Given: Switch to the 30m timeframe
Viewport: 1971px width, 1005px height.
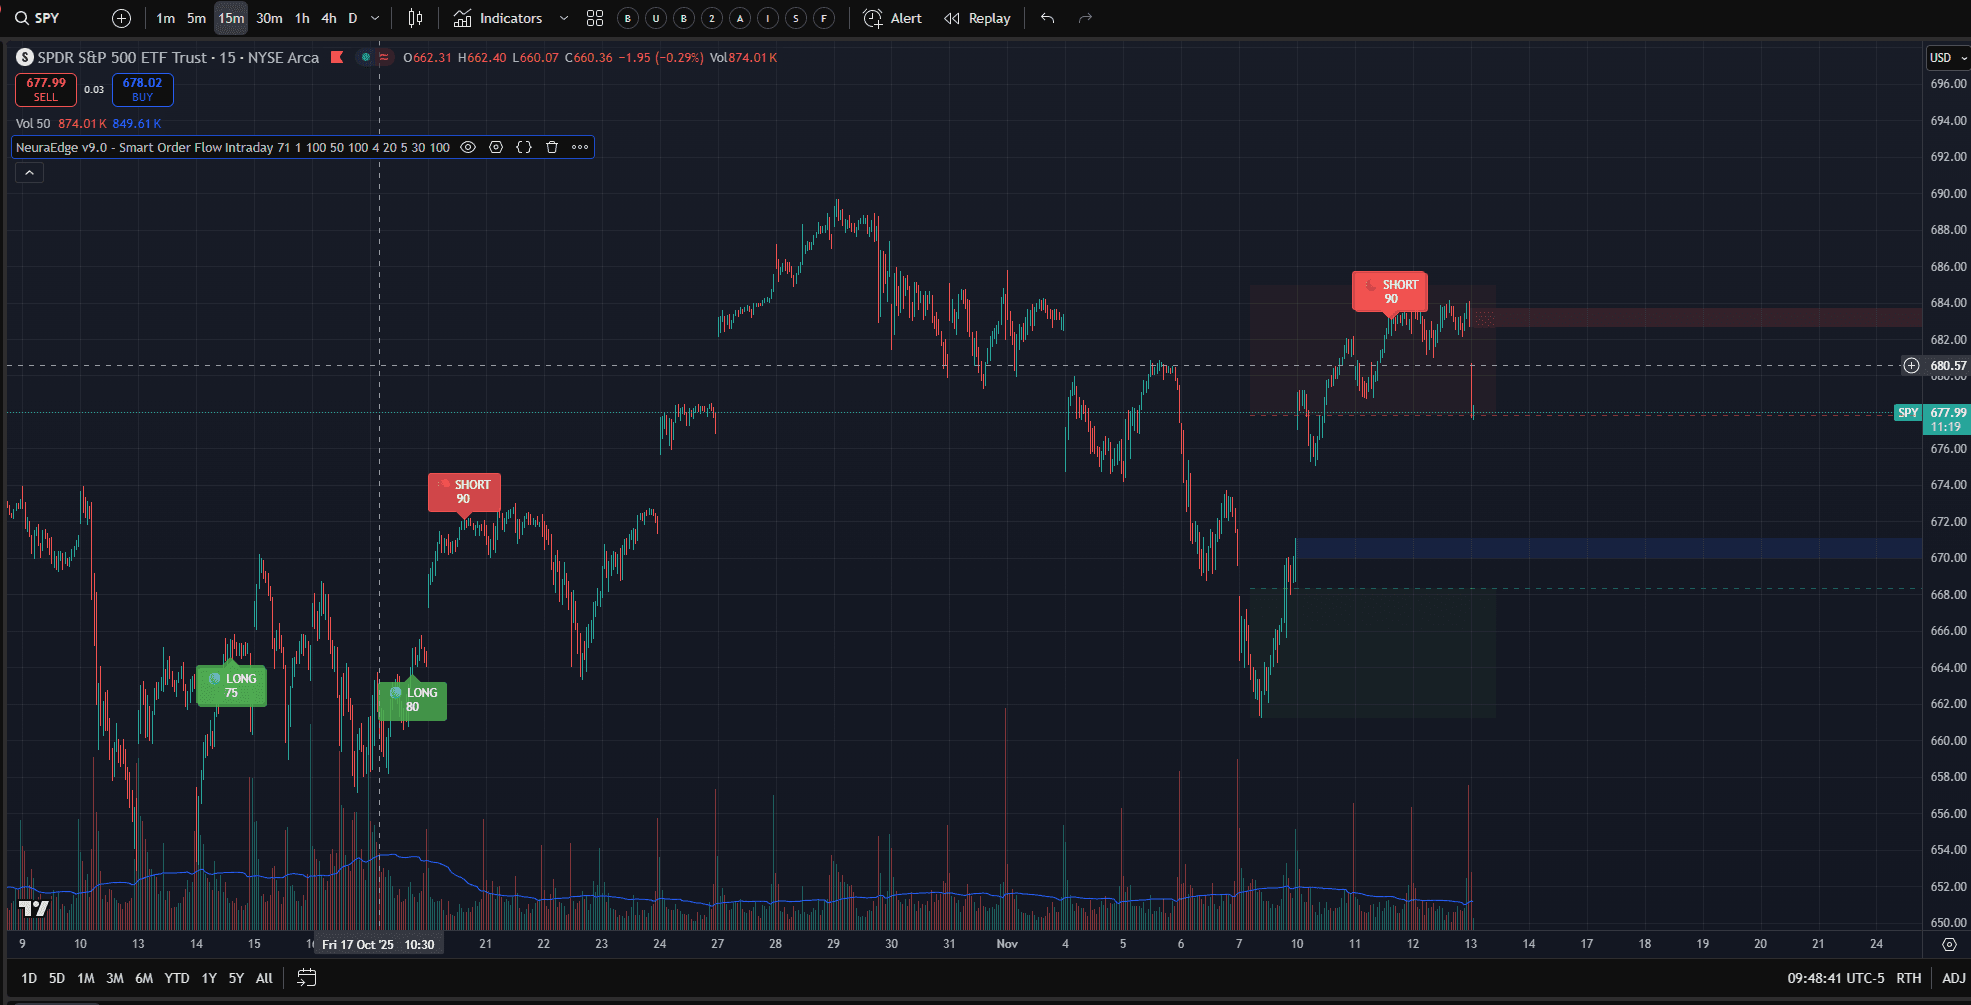Looking at the screenshot, I should tap(269, 18).
